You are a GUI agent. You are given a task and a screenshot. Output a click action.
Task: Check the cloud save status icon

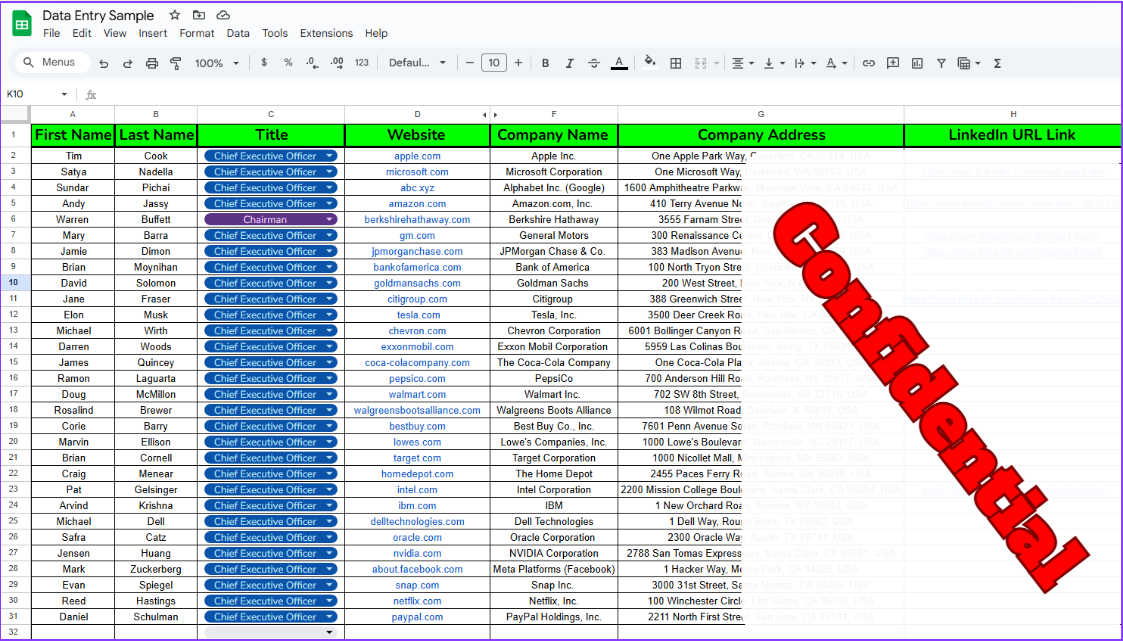pyautogui.click(x=223, y=15)
